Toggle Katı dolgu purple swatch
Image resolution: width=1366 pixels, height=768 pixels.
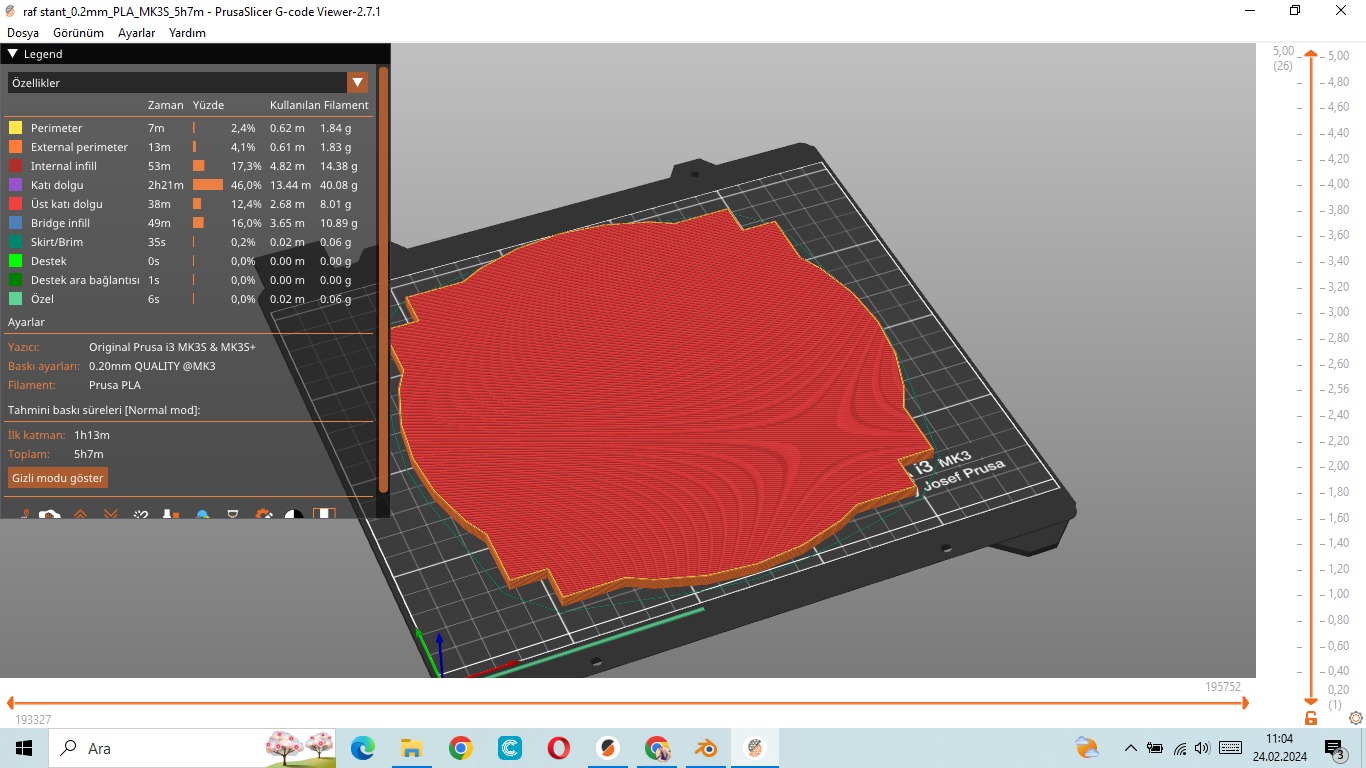coord(15,185)
